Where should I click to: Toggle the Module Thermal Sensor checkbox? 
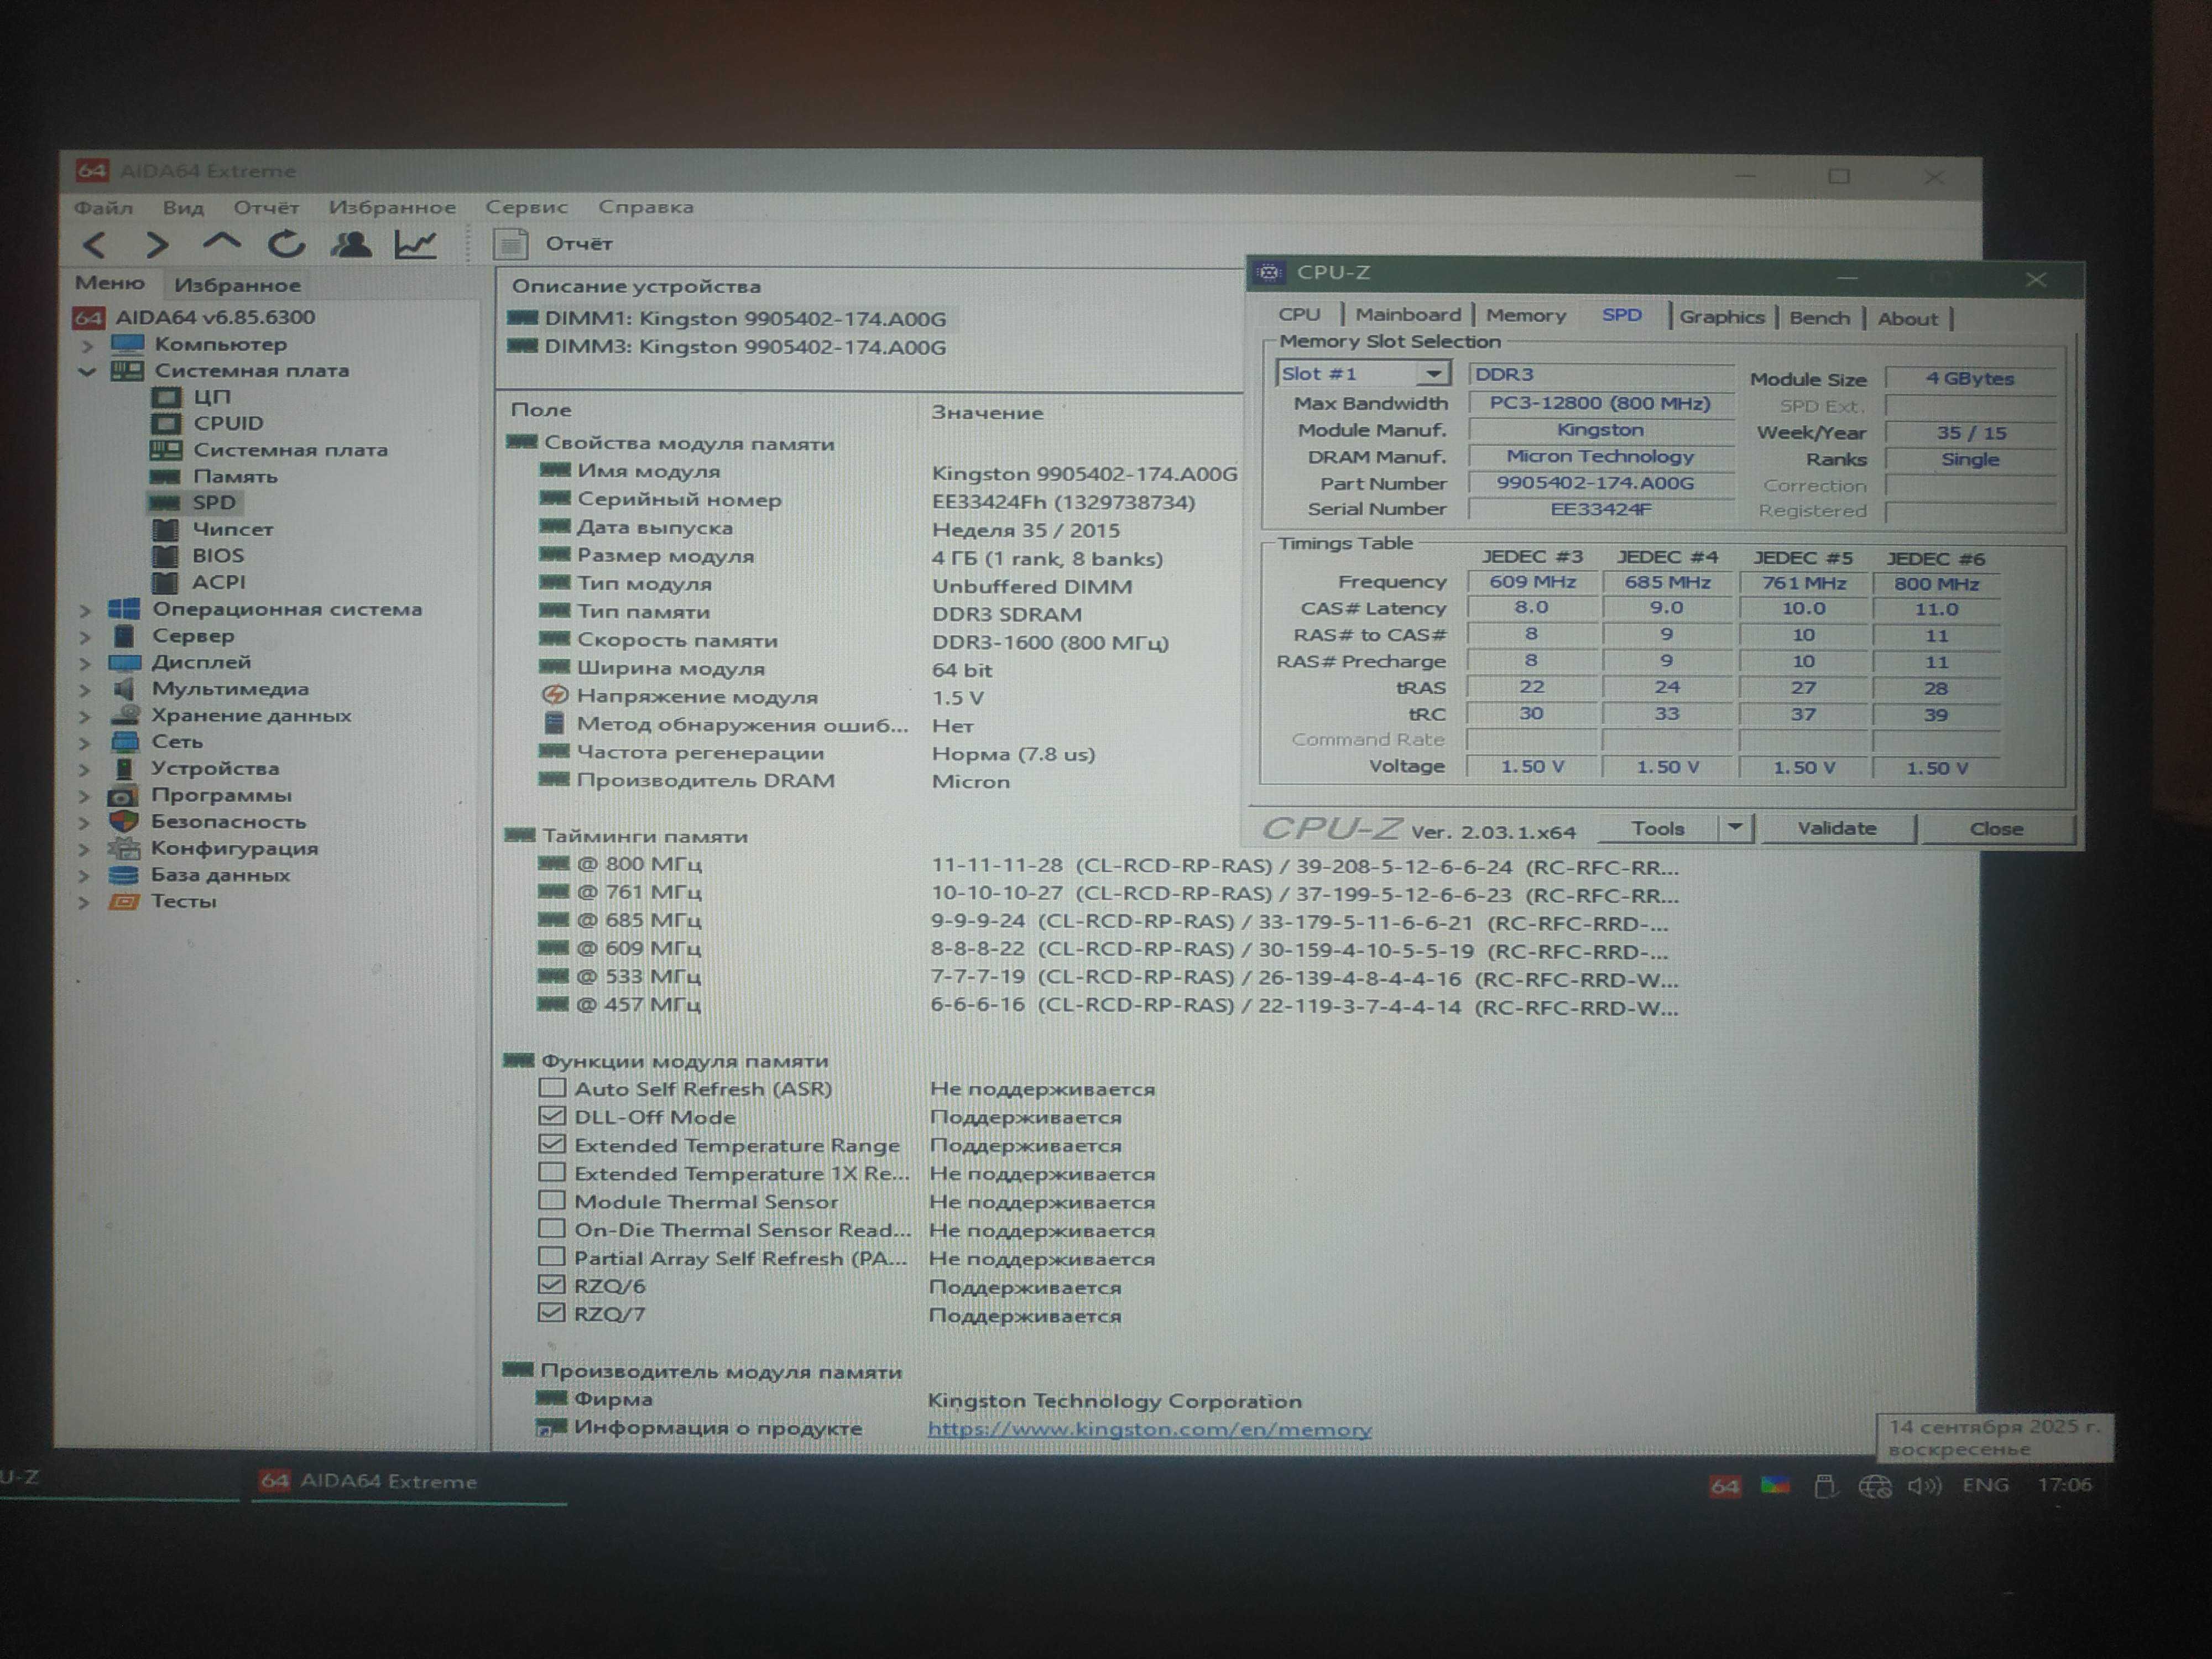pyautogui.click(x=552, y=1199)
